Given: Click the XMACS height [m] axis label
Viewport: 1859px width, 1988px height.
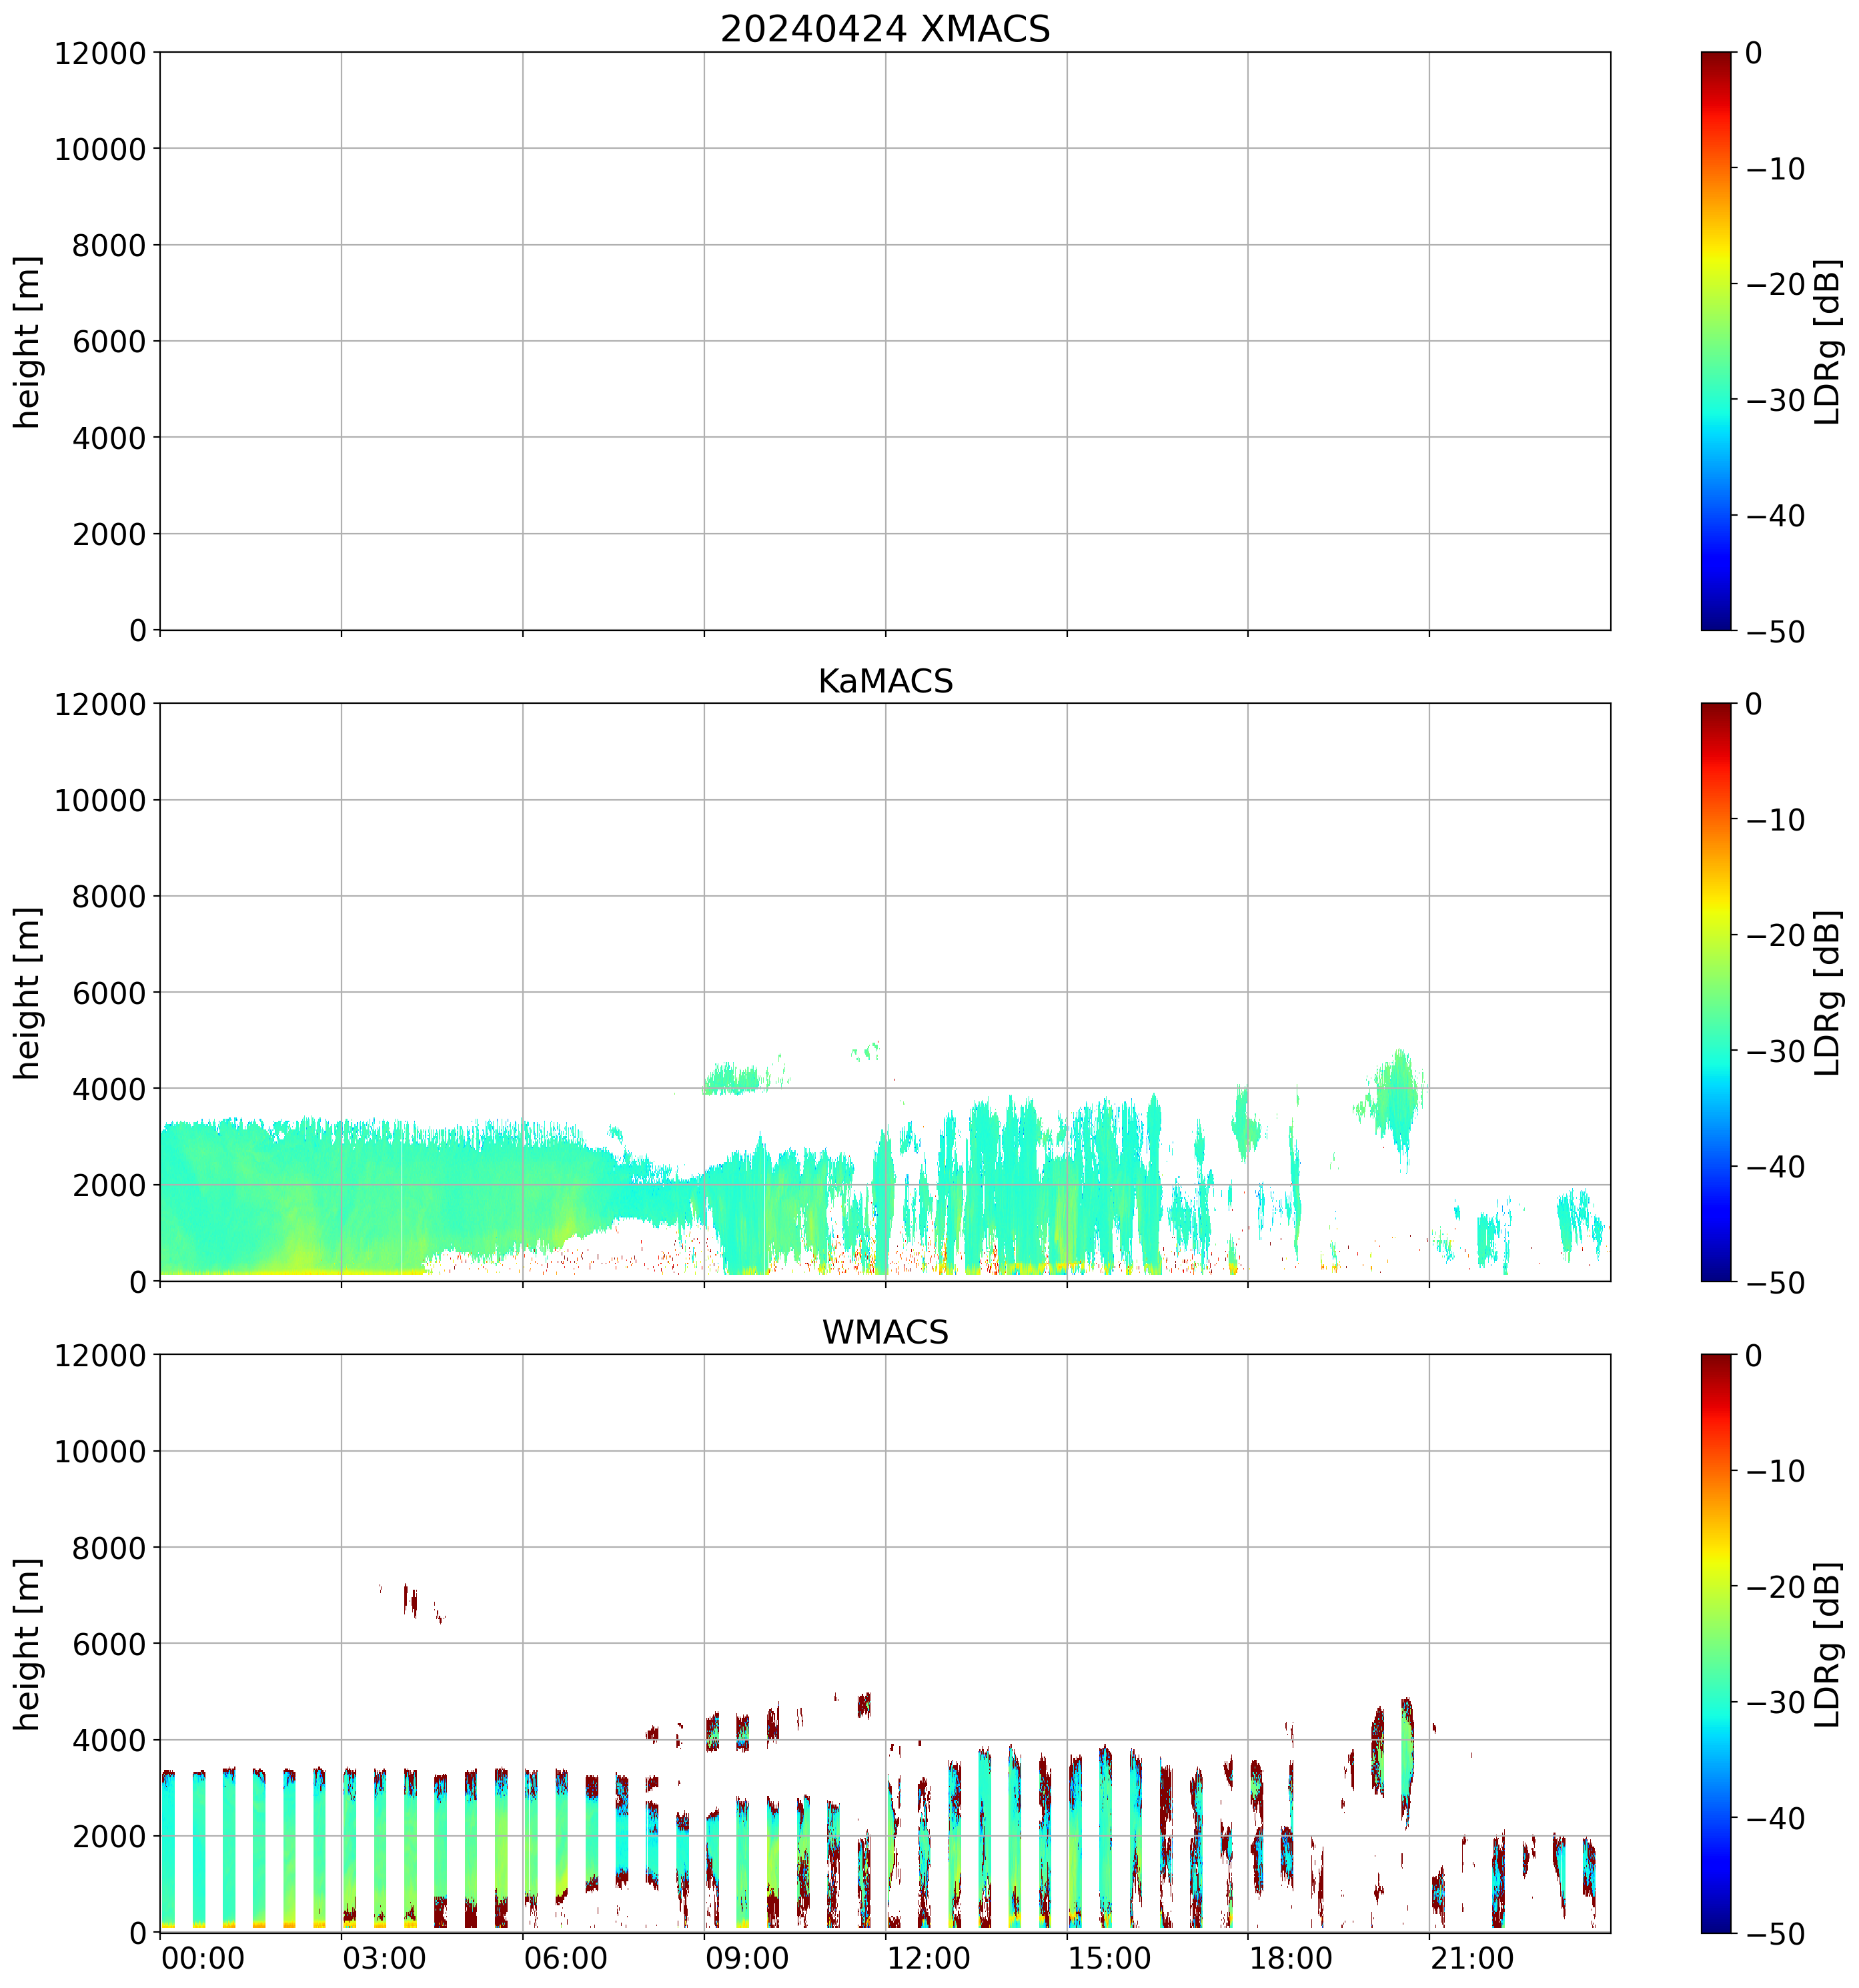Looking at the screenshot, I should click(28, 341).
